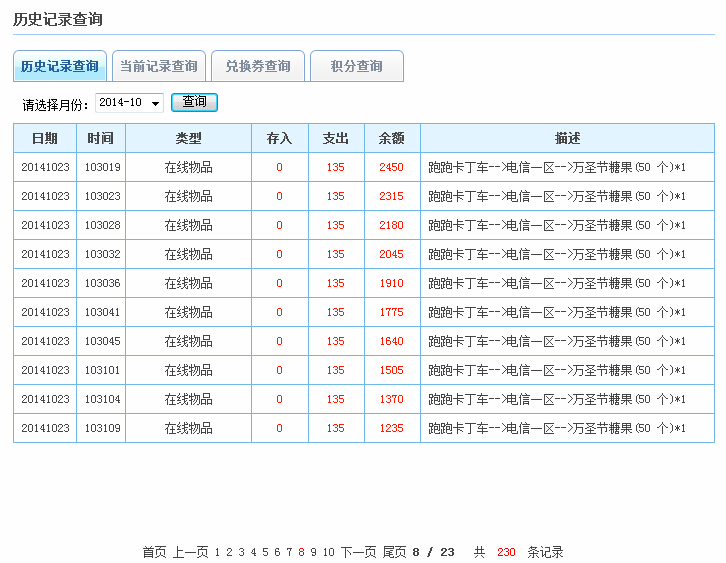Click 存入 value 0 in 103109 row
The height and width of the screenshot is (563, 726).
point(279,428)
